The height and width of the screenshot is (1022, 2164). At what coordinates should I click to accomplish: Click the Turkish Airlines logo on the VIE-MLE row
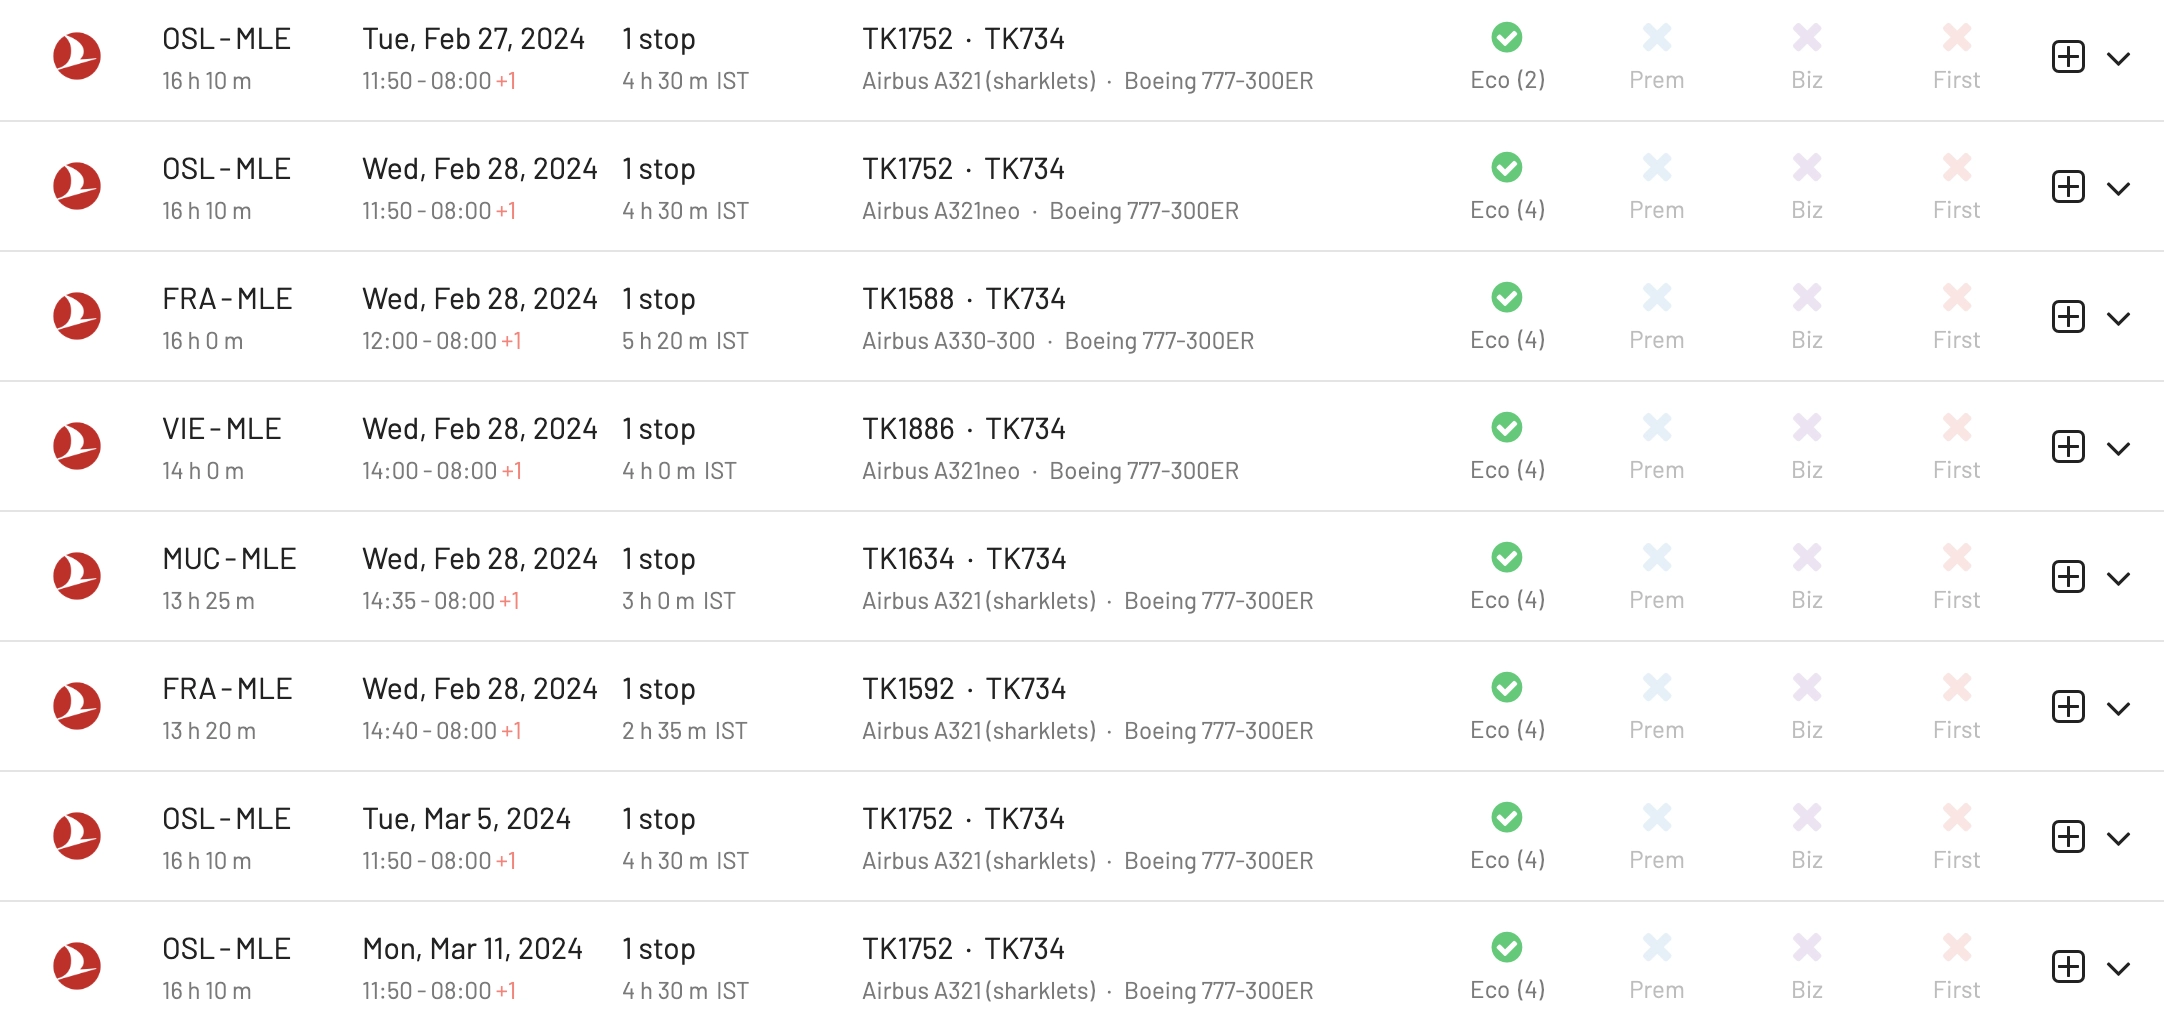click(77, 446)
